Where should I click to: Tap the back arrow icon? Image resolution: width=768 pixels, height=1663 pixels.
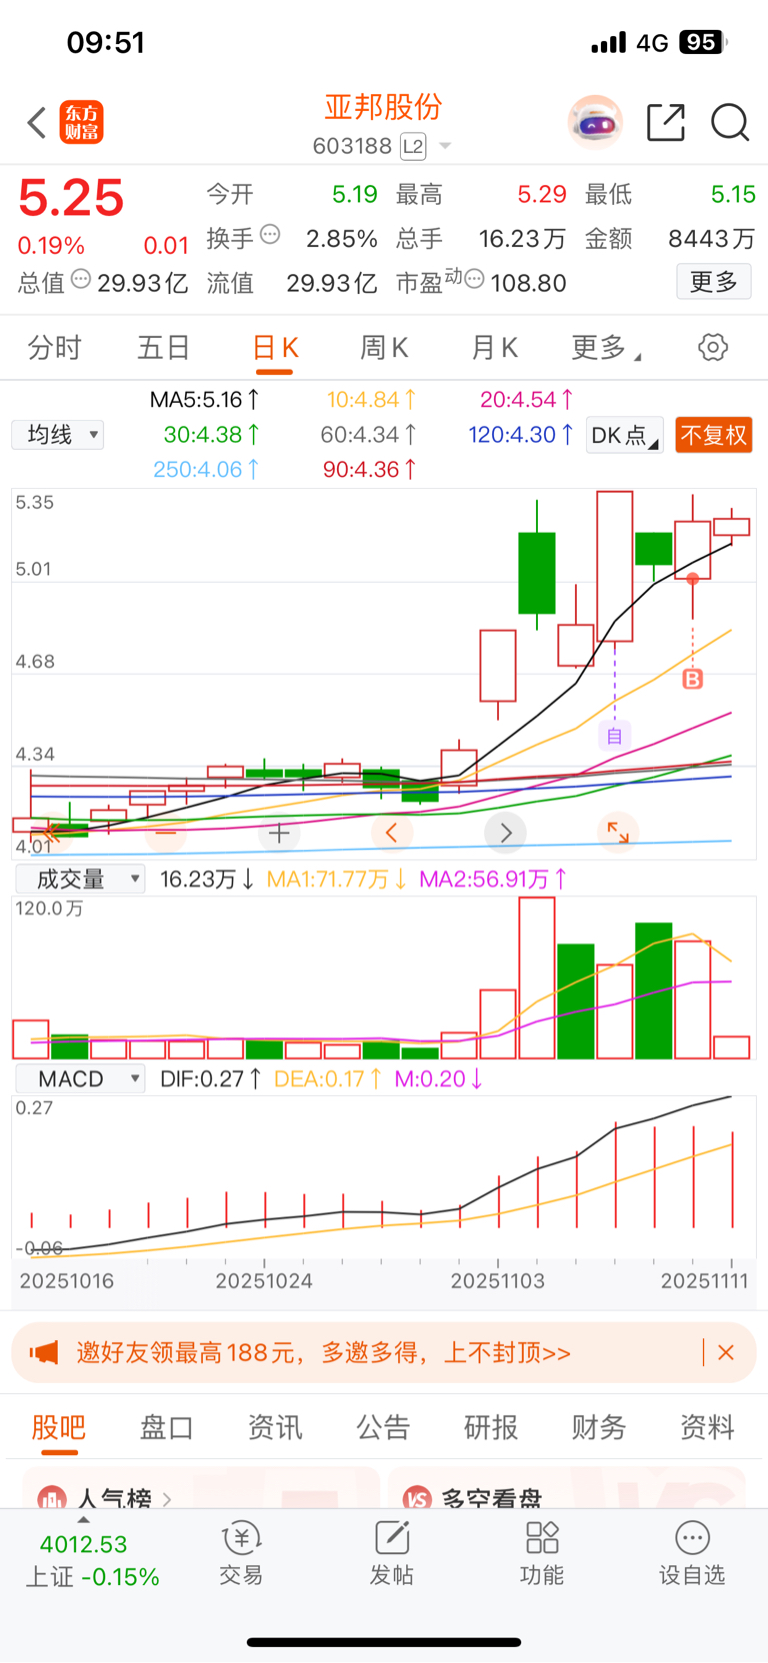[x=37, y=123]
